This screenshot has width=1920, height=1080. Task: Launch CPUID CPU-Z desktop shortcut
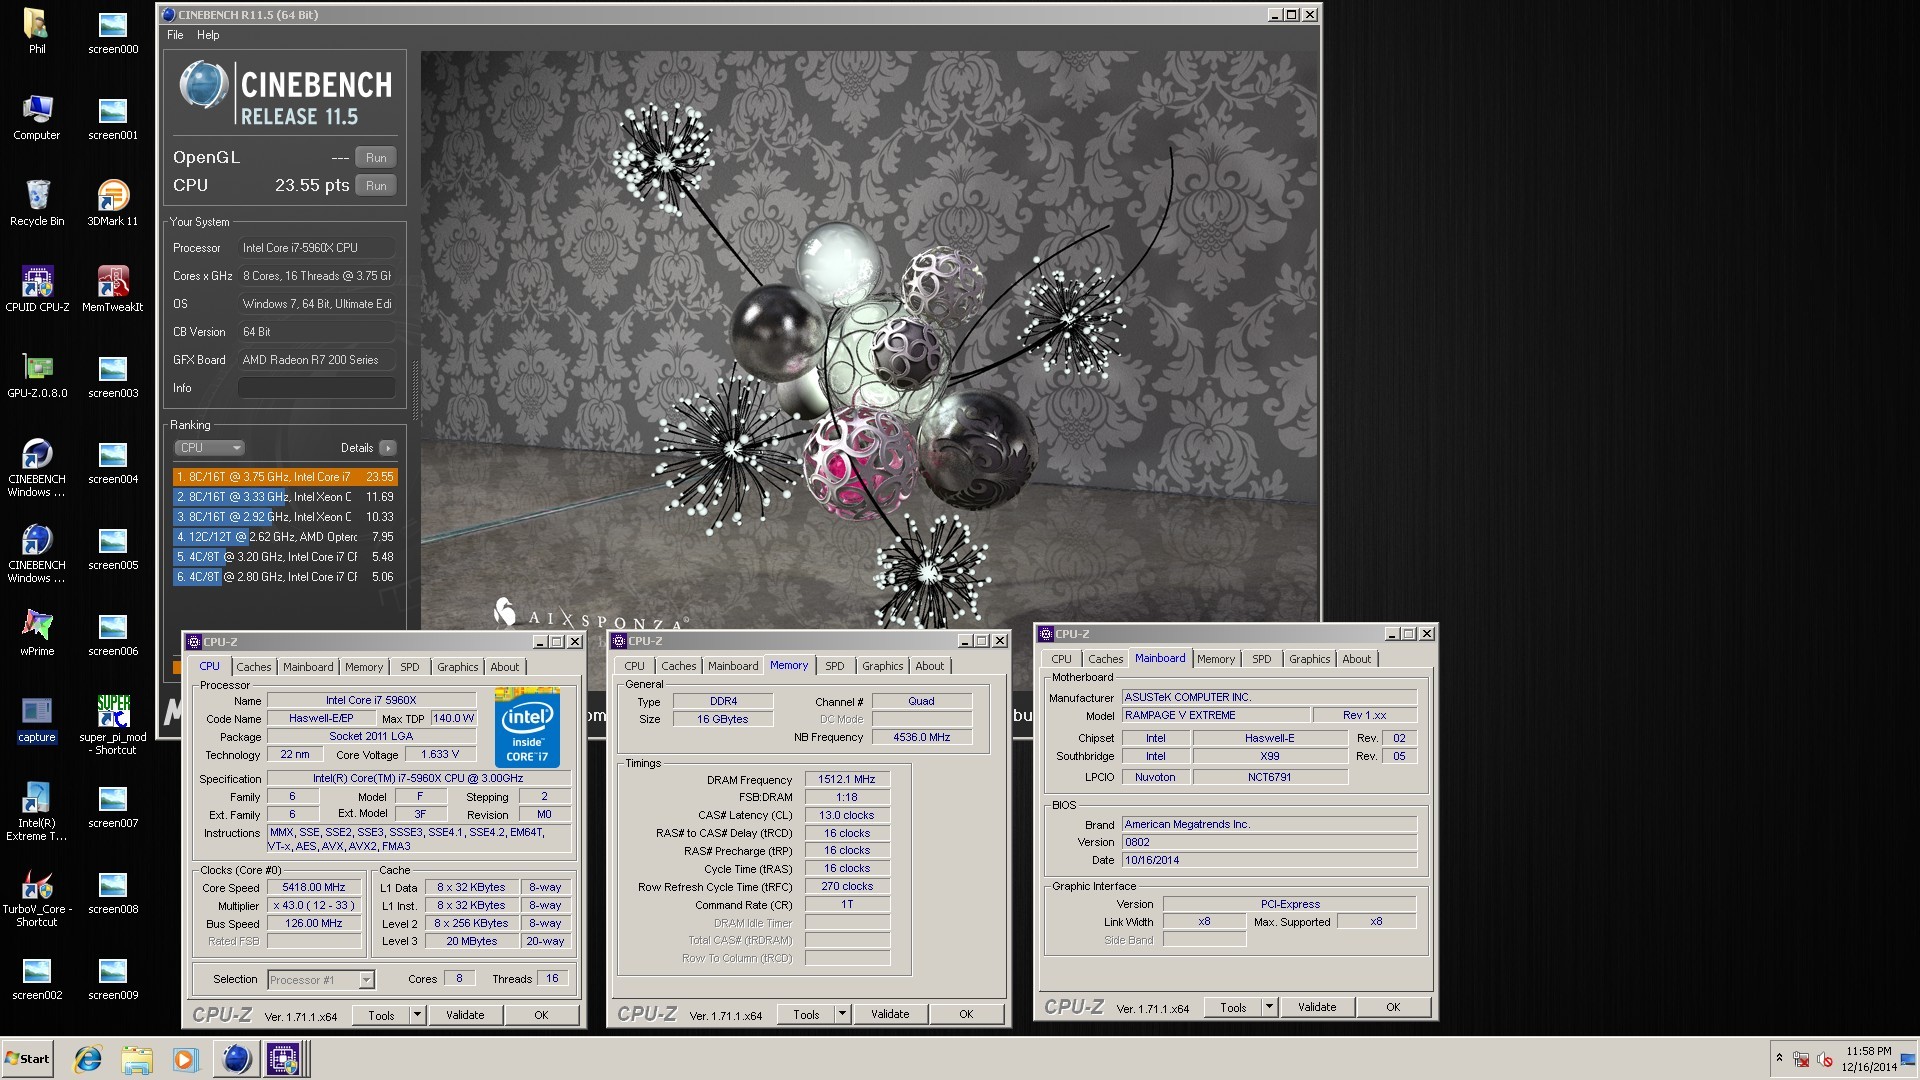click(x=37, y=289)
